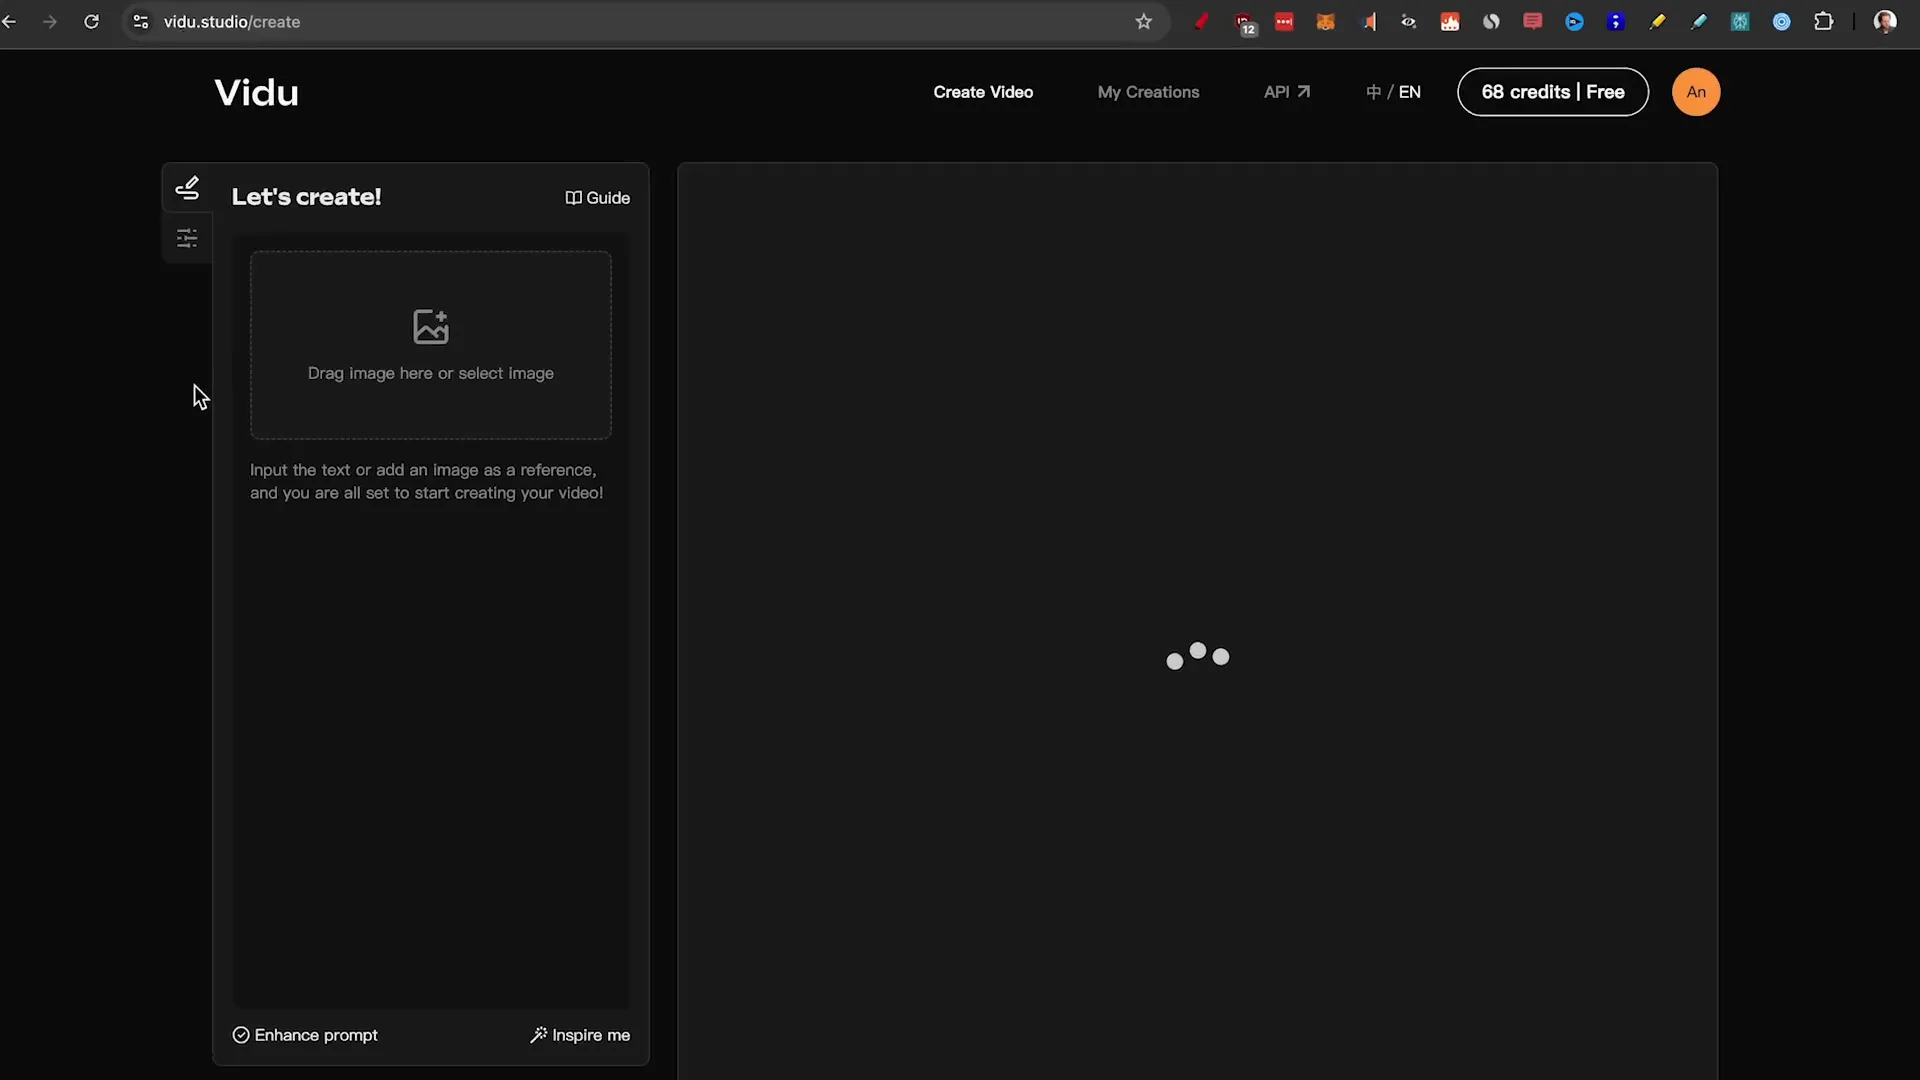Click the Vidu logo

(256, 91)
